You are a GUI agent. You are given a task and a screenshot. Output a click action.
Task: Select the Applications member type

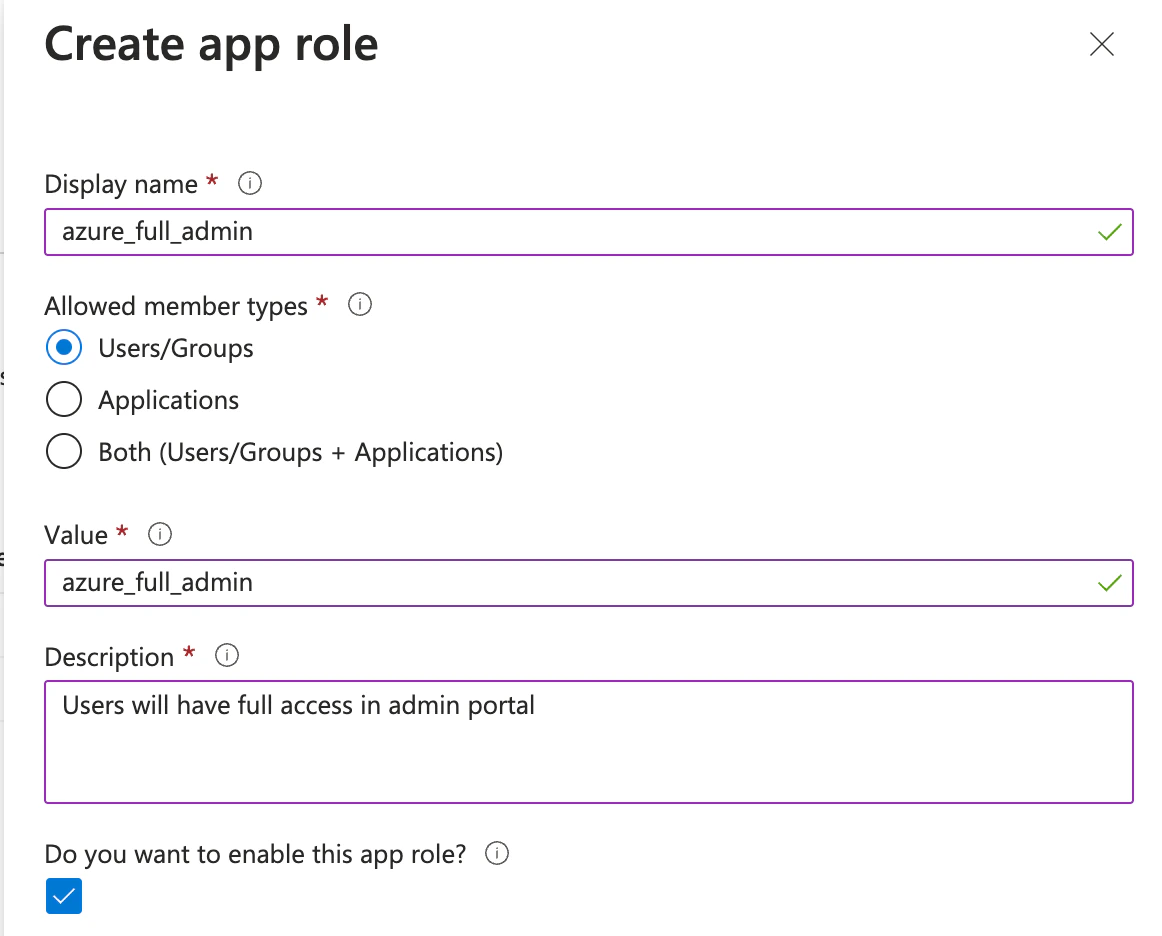tap(64, 399)
